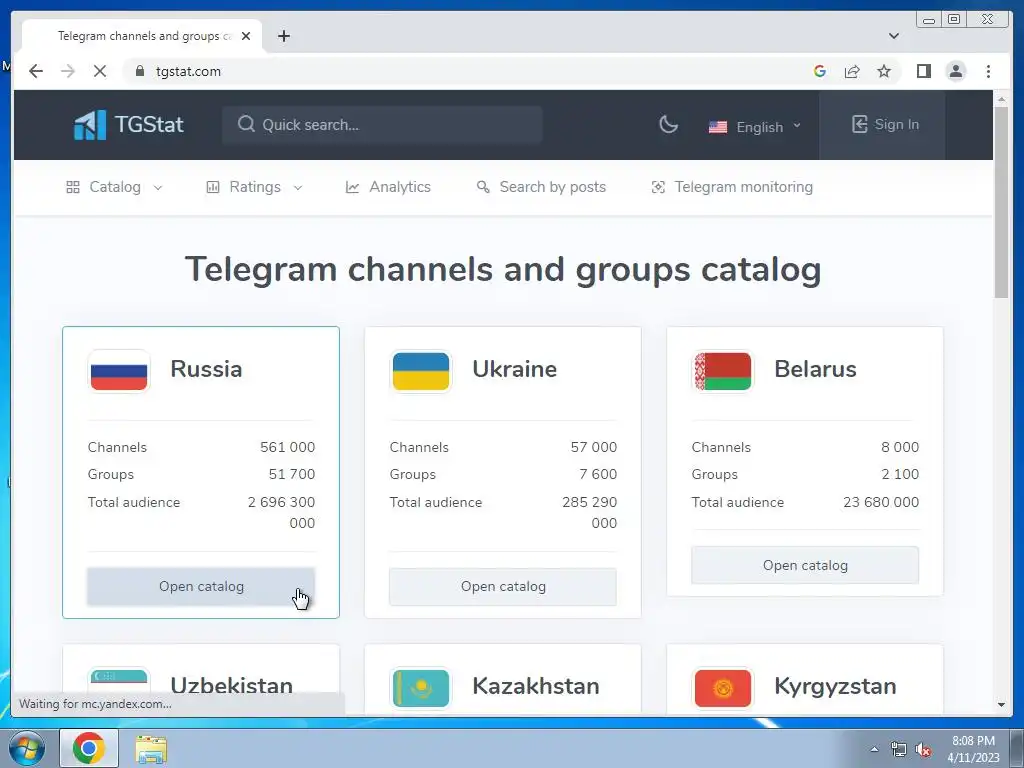Image resolution: width=1024 pixels, height=768 pixels.
Task: Open Telegram monitoring
Action: [x=732, y=187]
